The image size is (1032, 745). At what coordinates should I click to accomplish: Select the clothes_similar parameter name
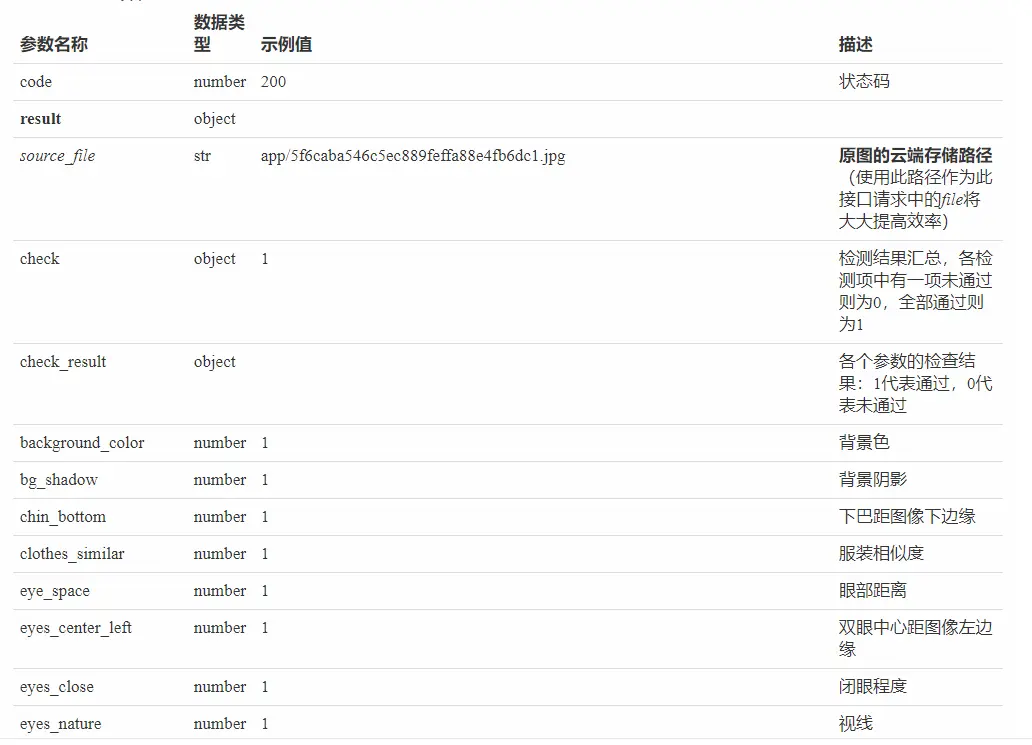pos(72,553)
